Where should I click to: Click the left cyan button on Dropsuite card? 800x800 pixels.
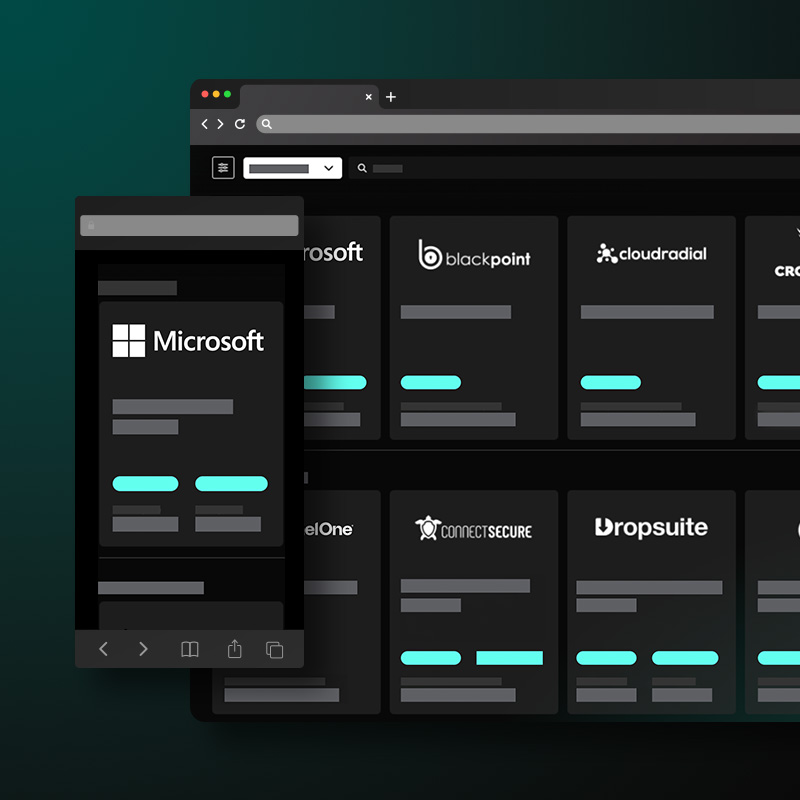[x=606, y=658]
